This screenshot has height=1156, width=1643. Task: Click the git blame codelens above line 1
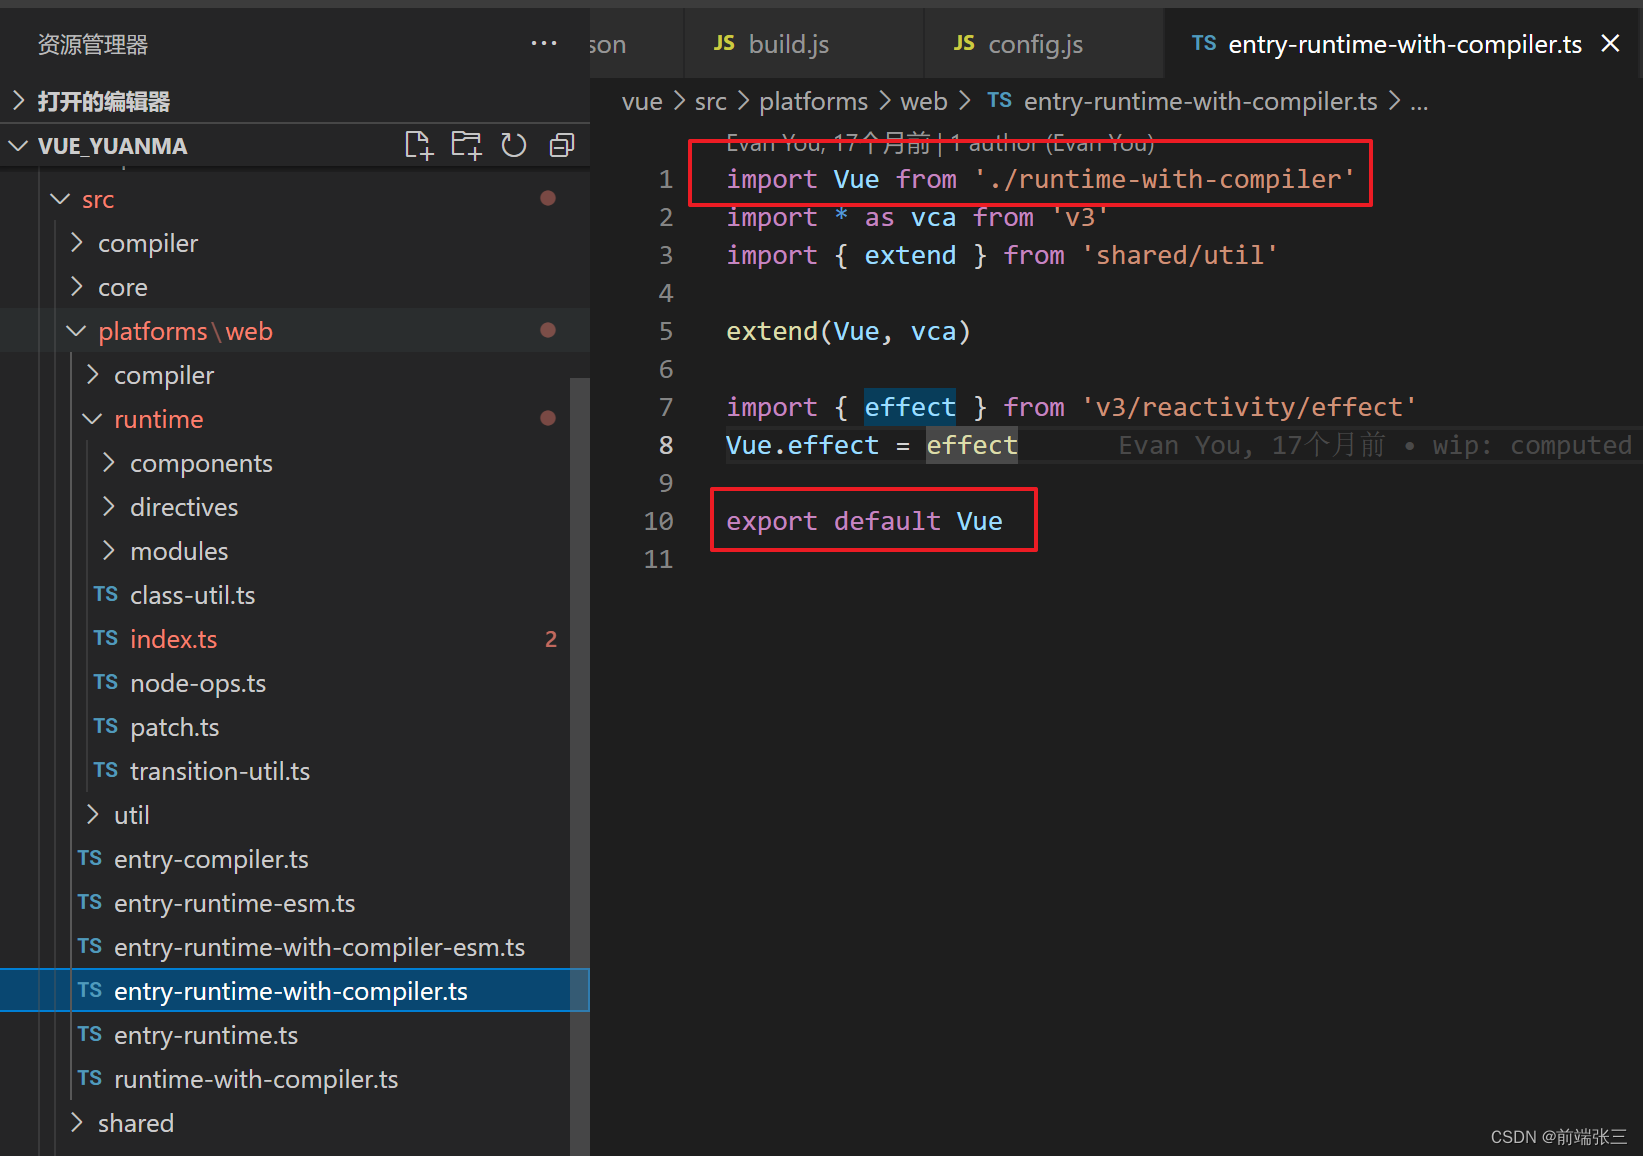pyautogui.click(x=940, y=144)
